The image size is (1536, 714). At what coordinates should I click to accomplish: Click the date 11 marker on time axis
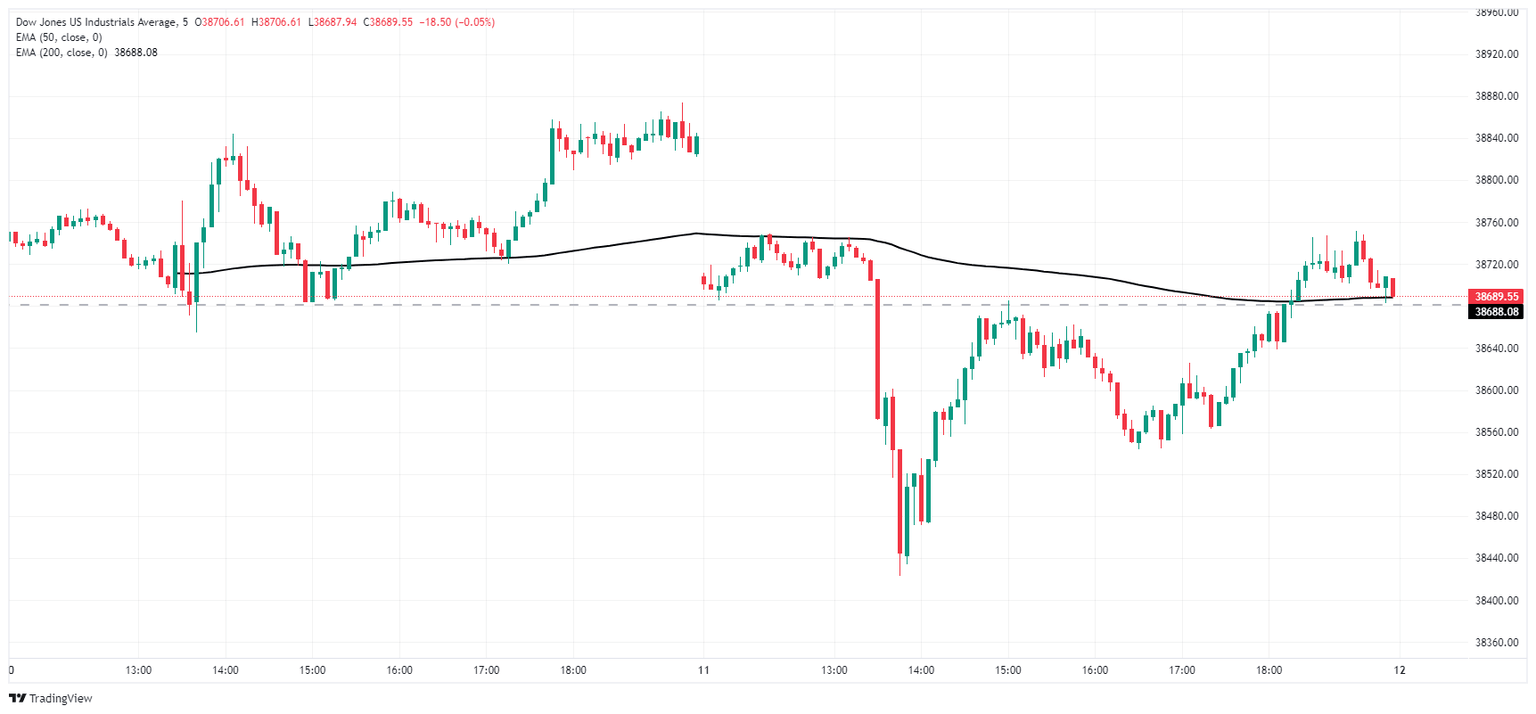(x=703, y=670)
